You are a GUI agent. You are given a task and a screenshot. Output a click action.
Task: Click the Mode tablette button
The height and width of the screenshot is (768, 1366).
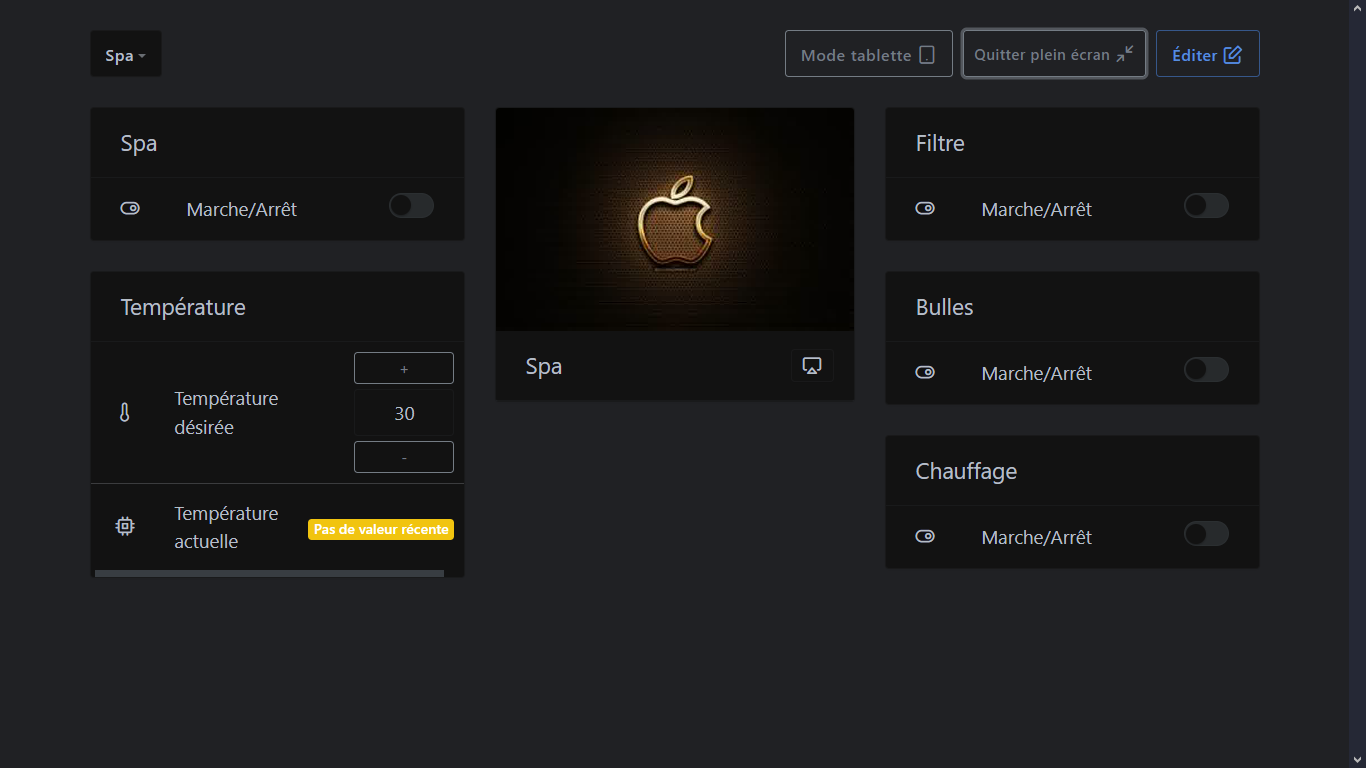(869, 54)
